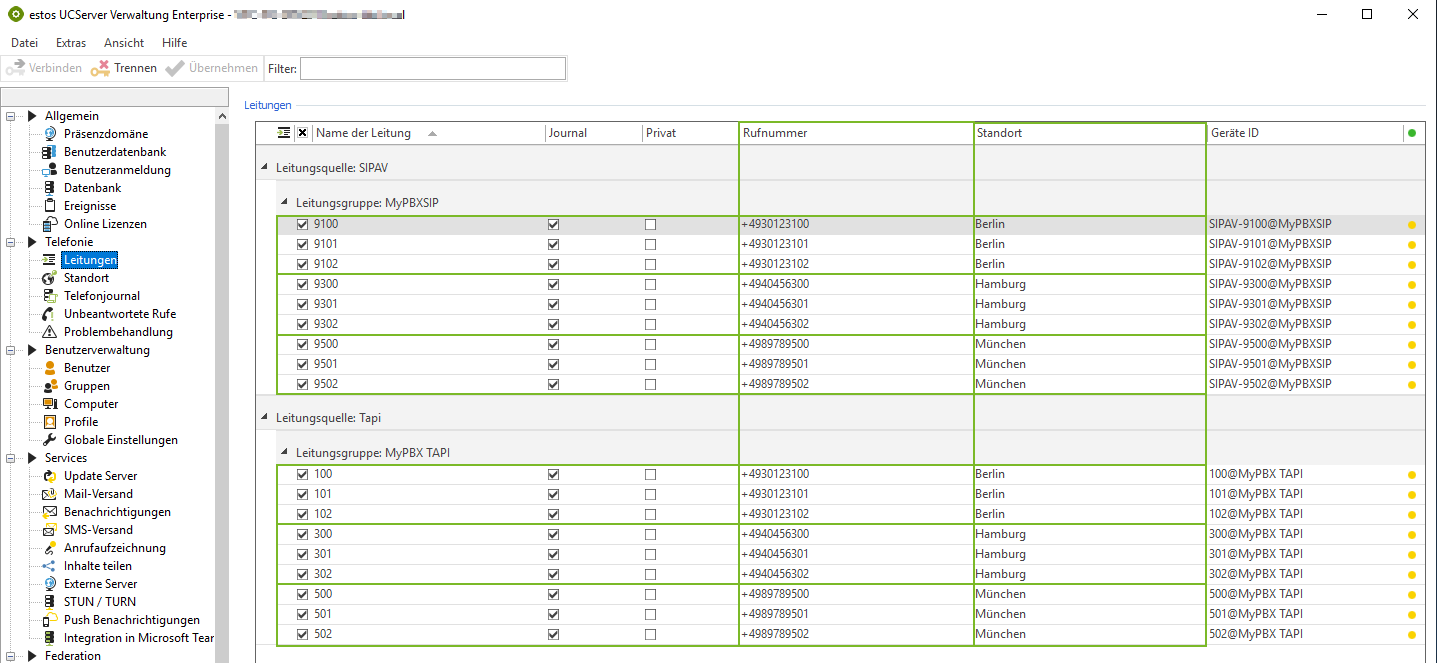Collapse the Leitungsquelle: SIPAV group
This screenshot has height=663, width=1437.
click(x=265, y=168)
